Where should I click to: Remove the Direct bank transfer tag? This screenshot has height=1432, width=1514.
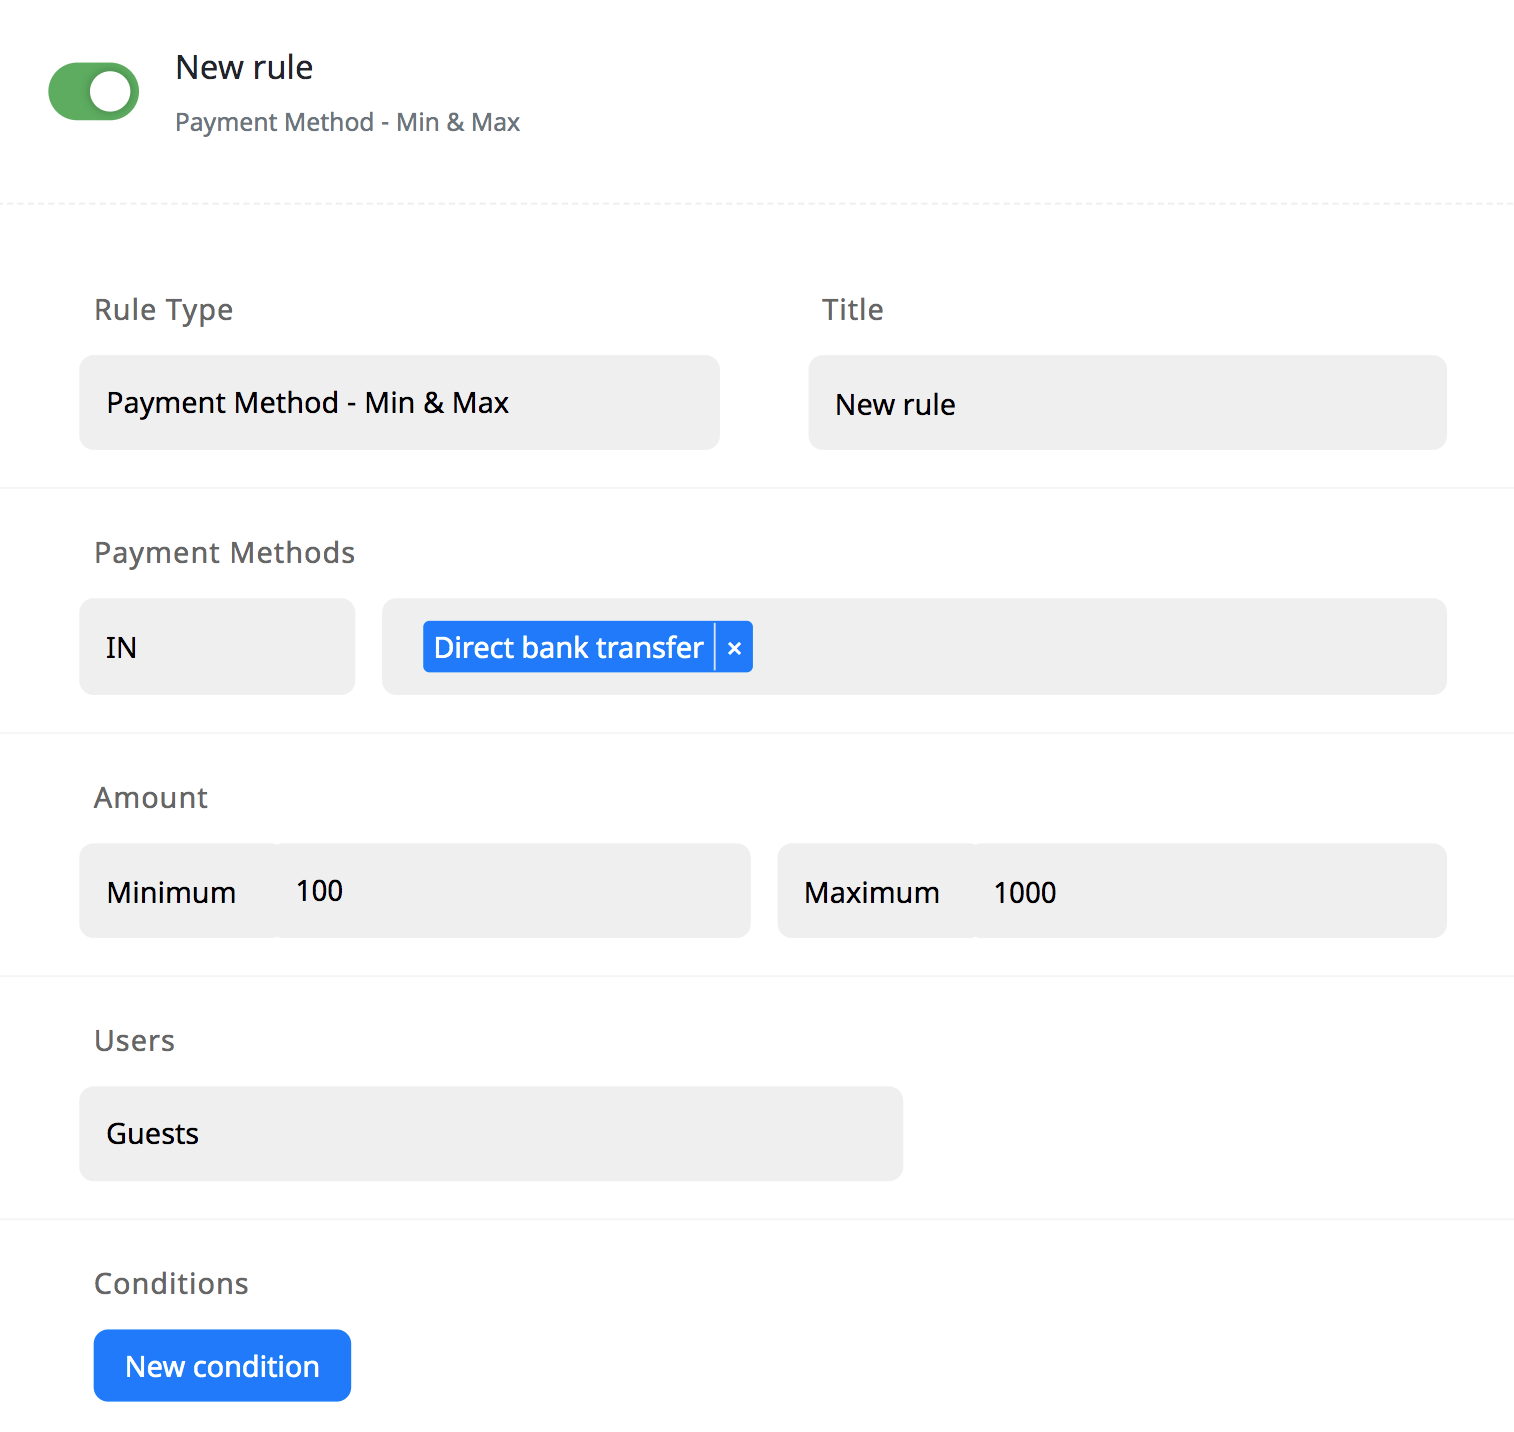point(734,648)
